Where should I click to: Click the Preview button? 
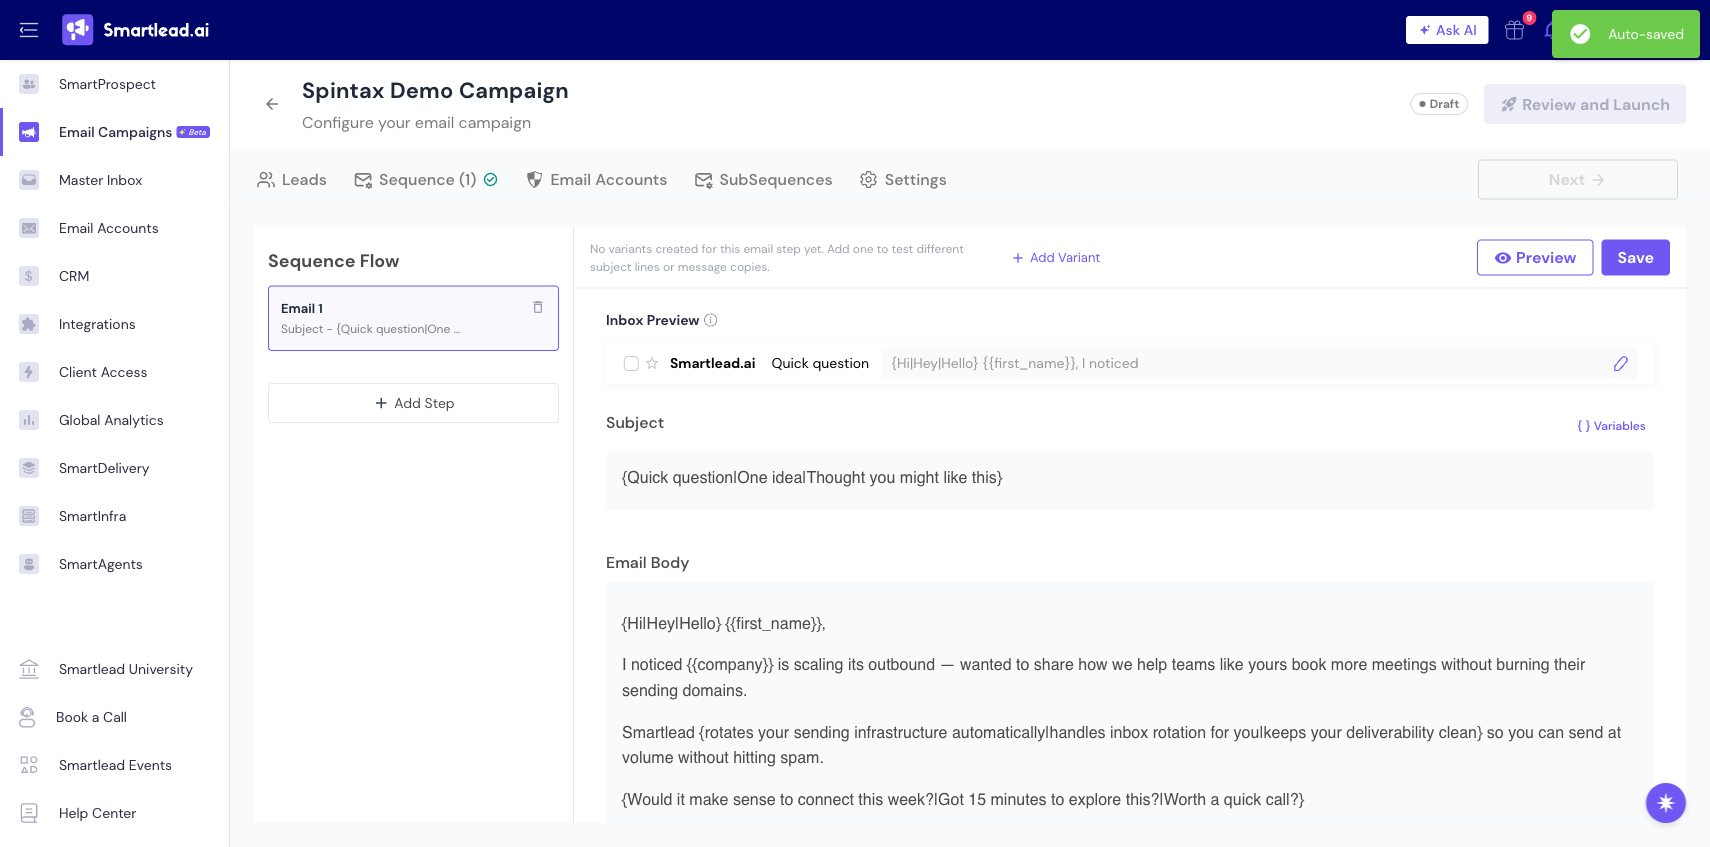(x=1535, y=258)
